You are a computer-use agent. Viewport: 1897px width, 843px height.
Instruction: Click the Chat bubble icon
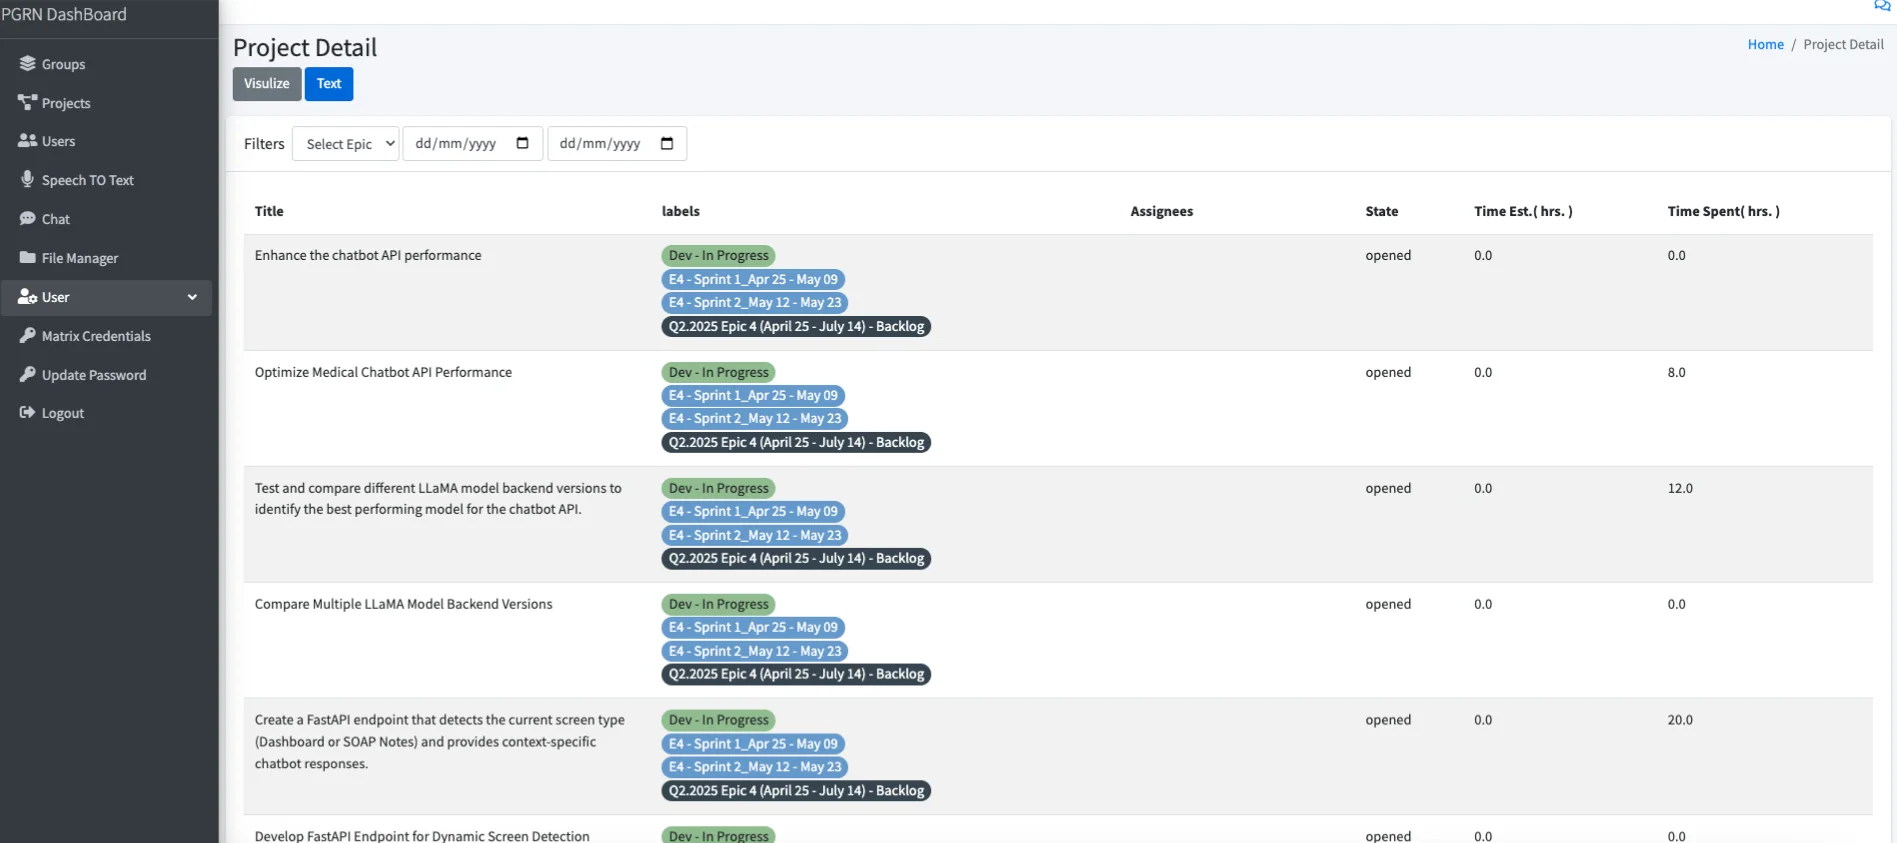(x=27, y=219)
